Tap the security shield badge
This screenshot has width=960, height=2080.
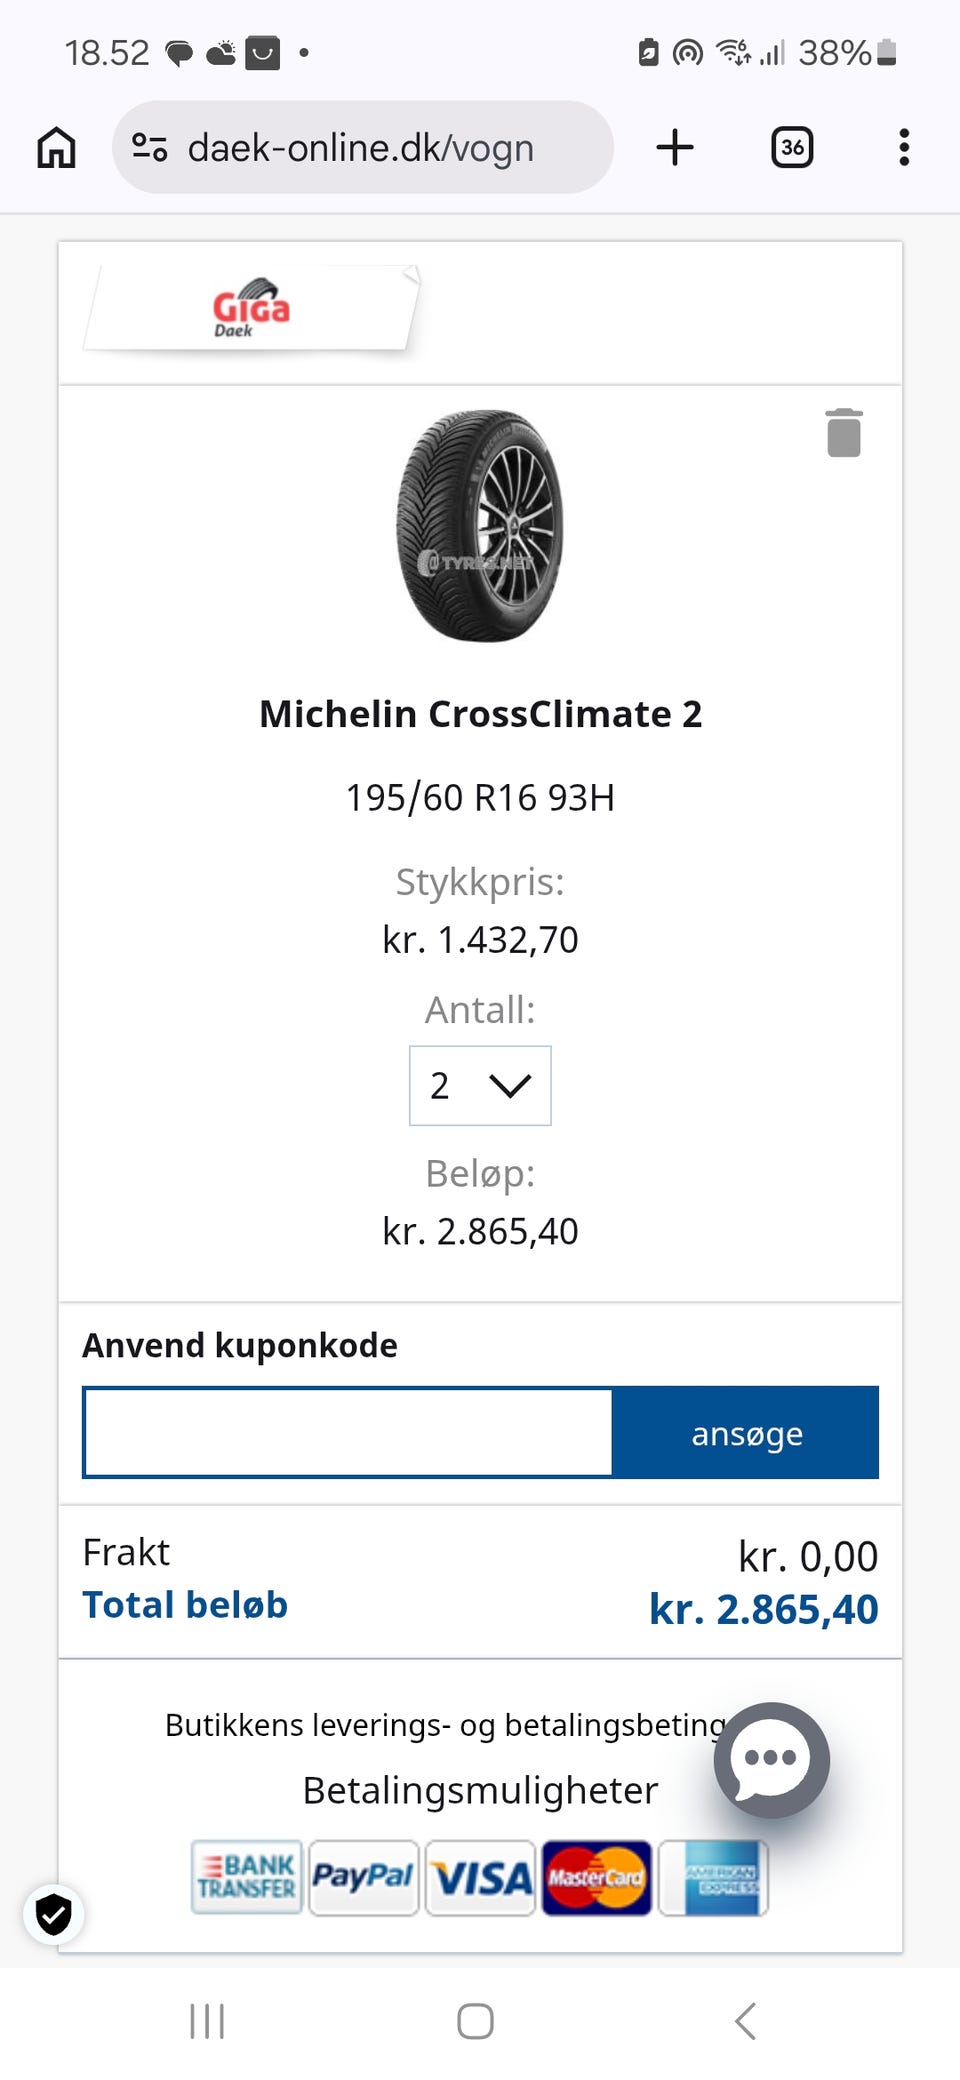pos(54,1915)
